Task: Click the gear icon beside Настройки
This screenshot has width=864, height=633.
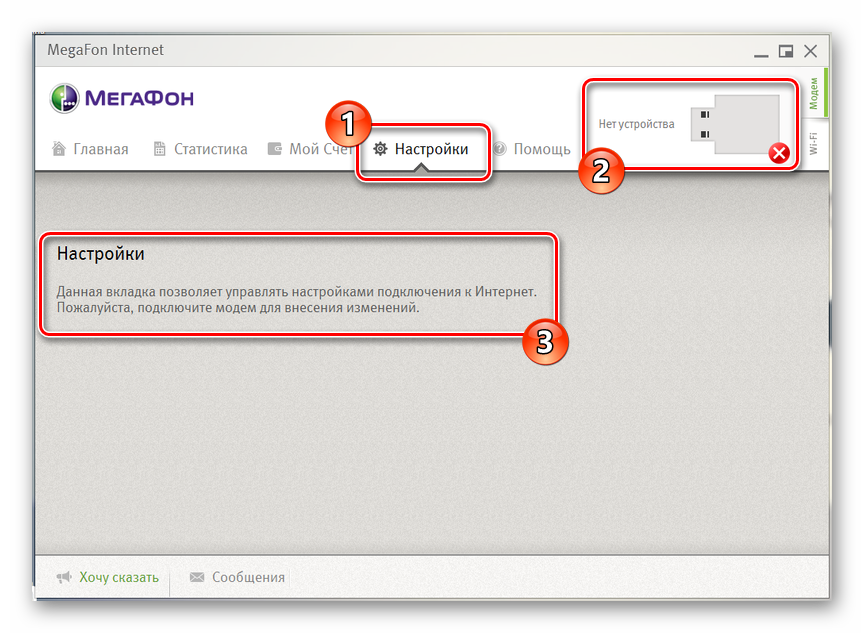Action: (380, 149)
